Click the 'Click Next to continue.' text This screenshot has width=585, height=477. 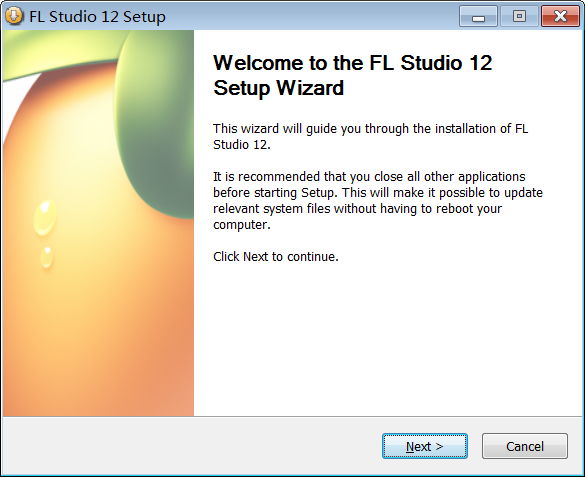pos(276,257)
